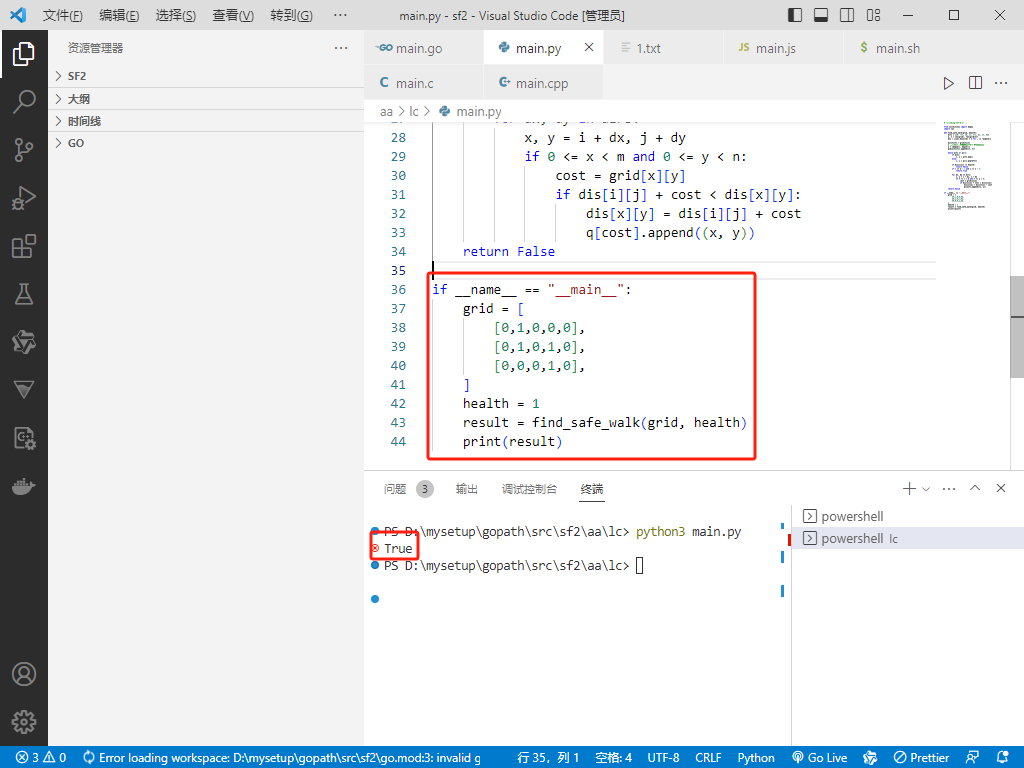Viewport: 1024px width, 768px height.
Task: Open the 文件(F) menu
Action: tap(63, 15)
